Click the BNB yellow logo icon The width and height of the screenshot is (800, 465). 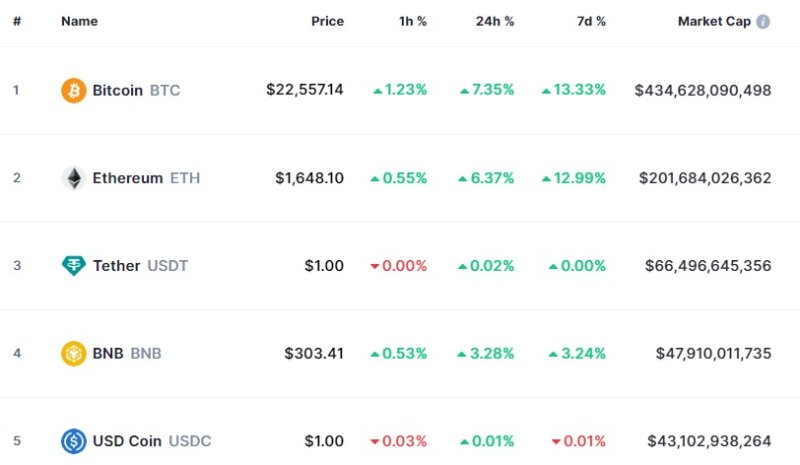(x=74, y=353)
